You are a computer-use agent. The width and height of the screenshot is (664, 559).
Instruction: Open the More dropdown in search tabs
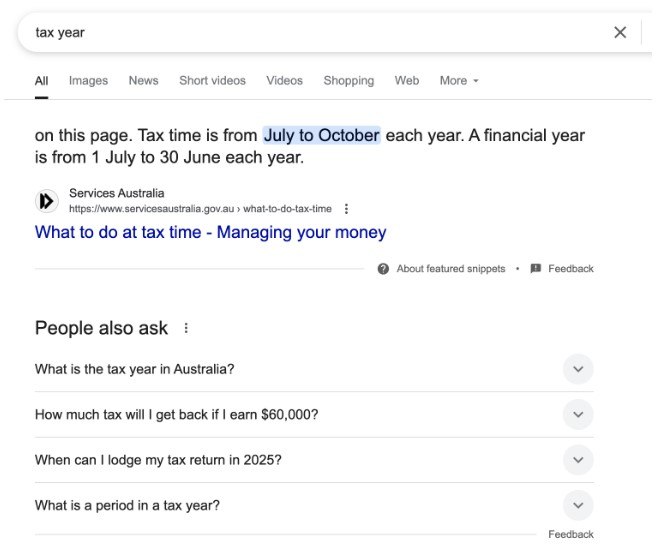pyautogui.click(x=459, y=80)
